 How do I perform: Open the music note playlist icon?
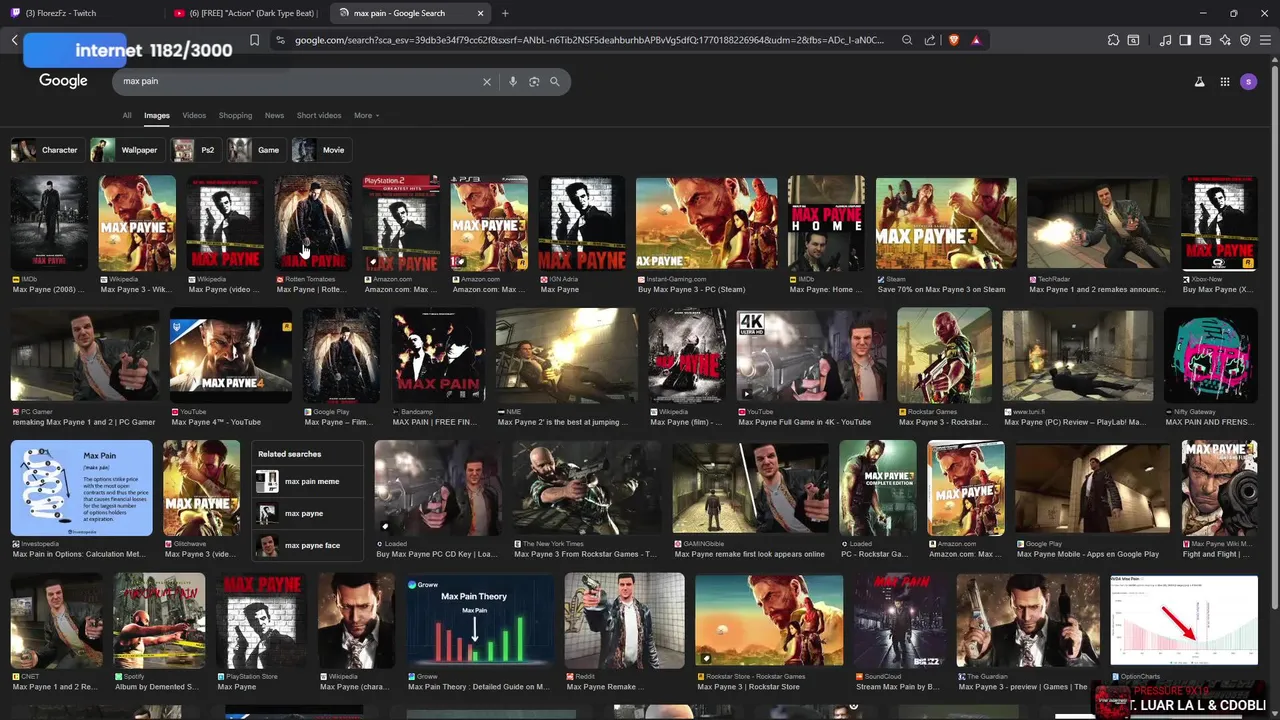click(x=1165, y=40)
